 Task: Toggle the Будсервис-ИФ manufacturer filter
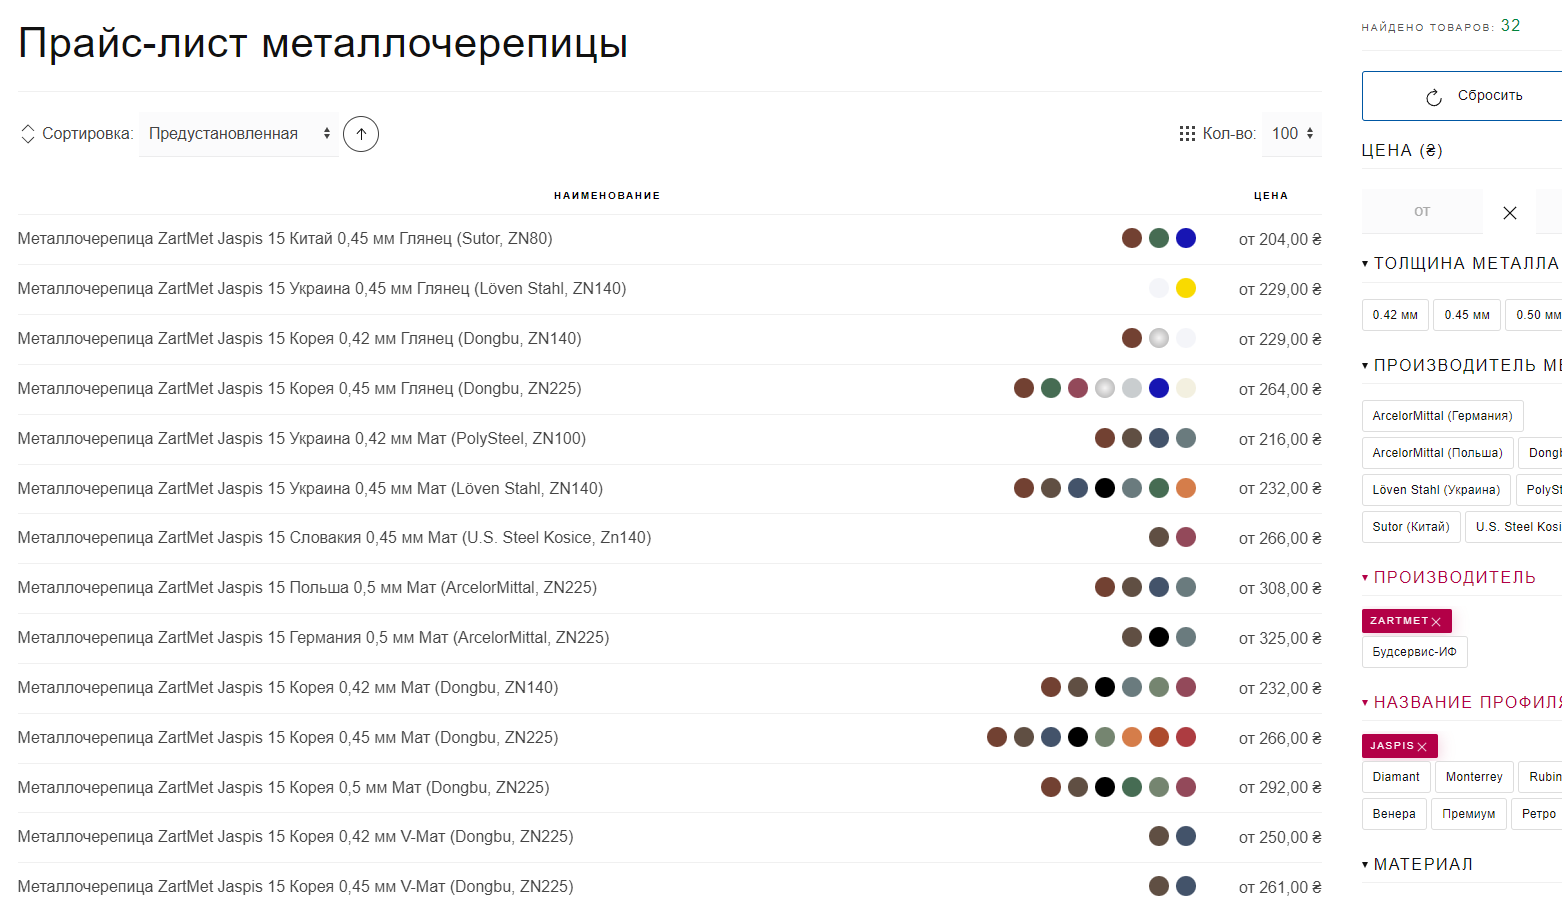[1414, 652]
